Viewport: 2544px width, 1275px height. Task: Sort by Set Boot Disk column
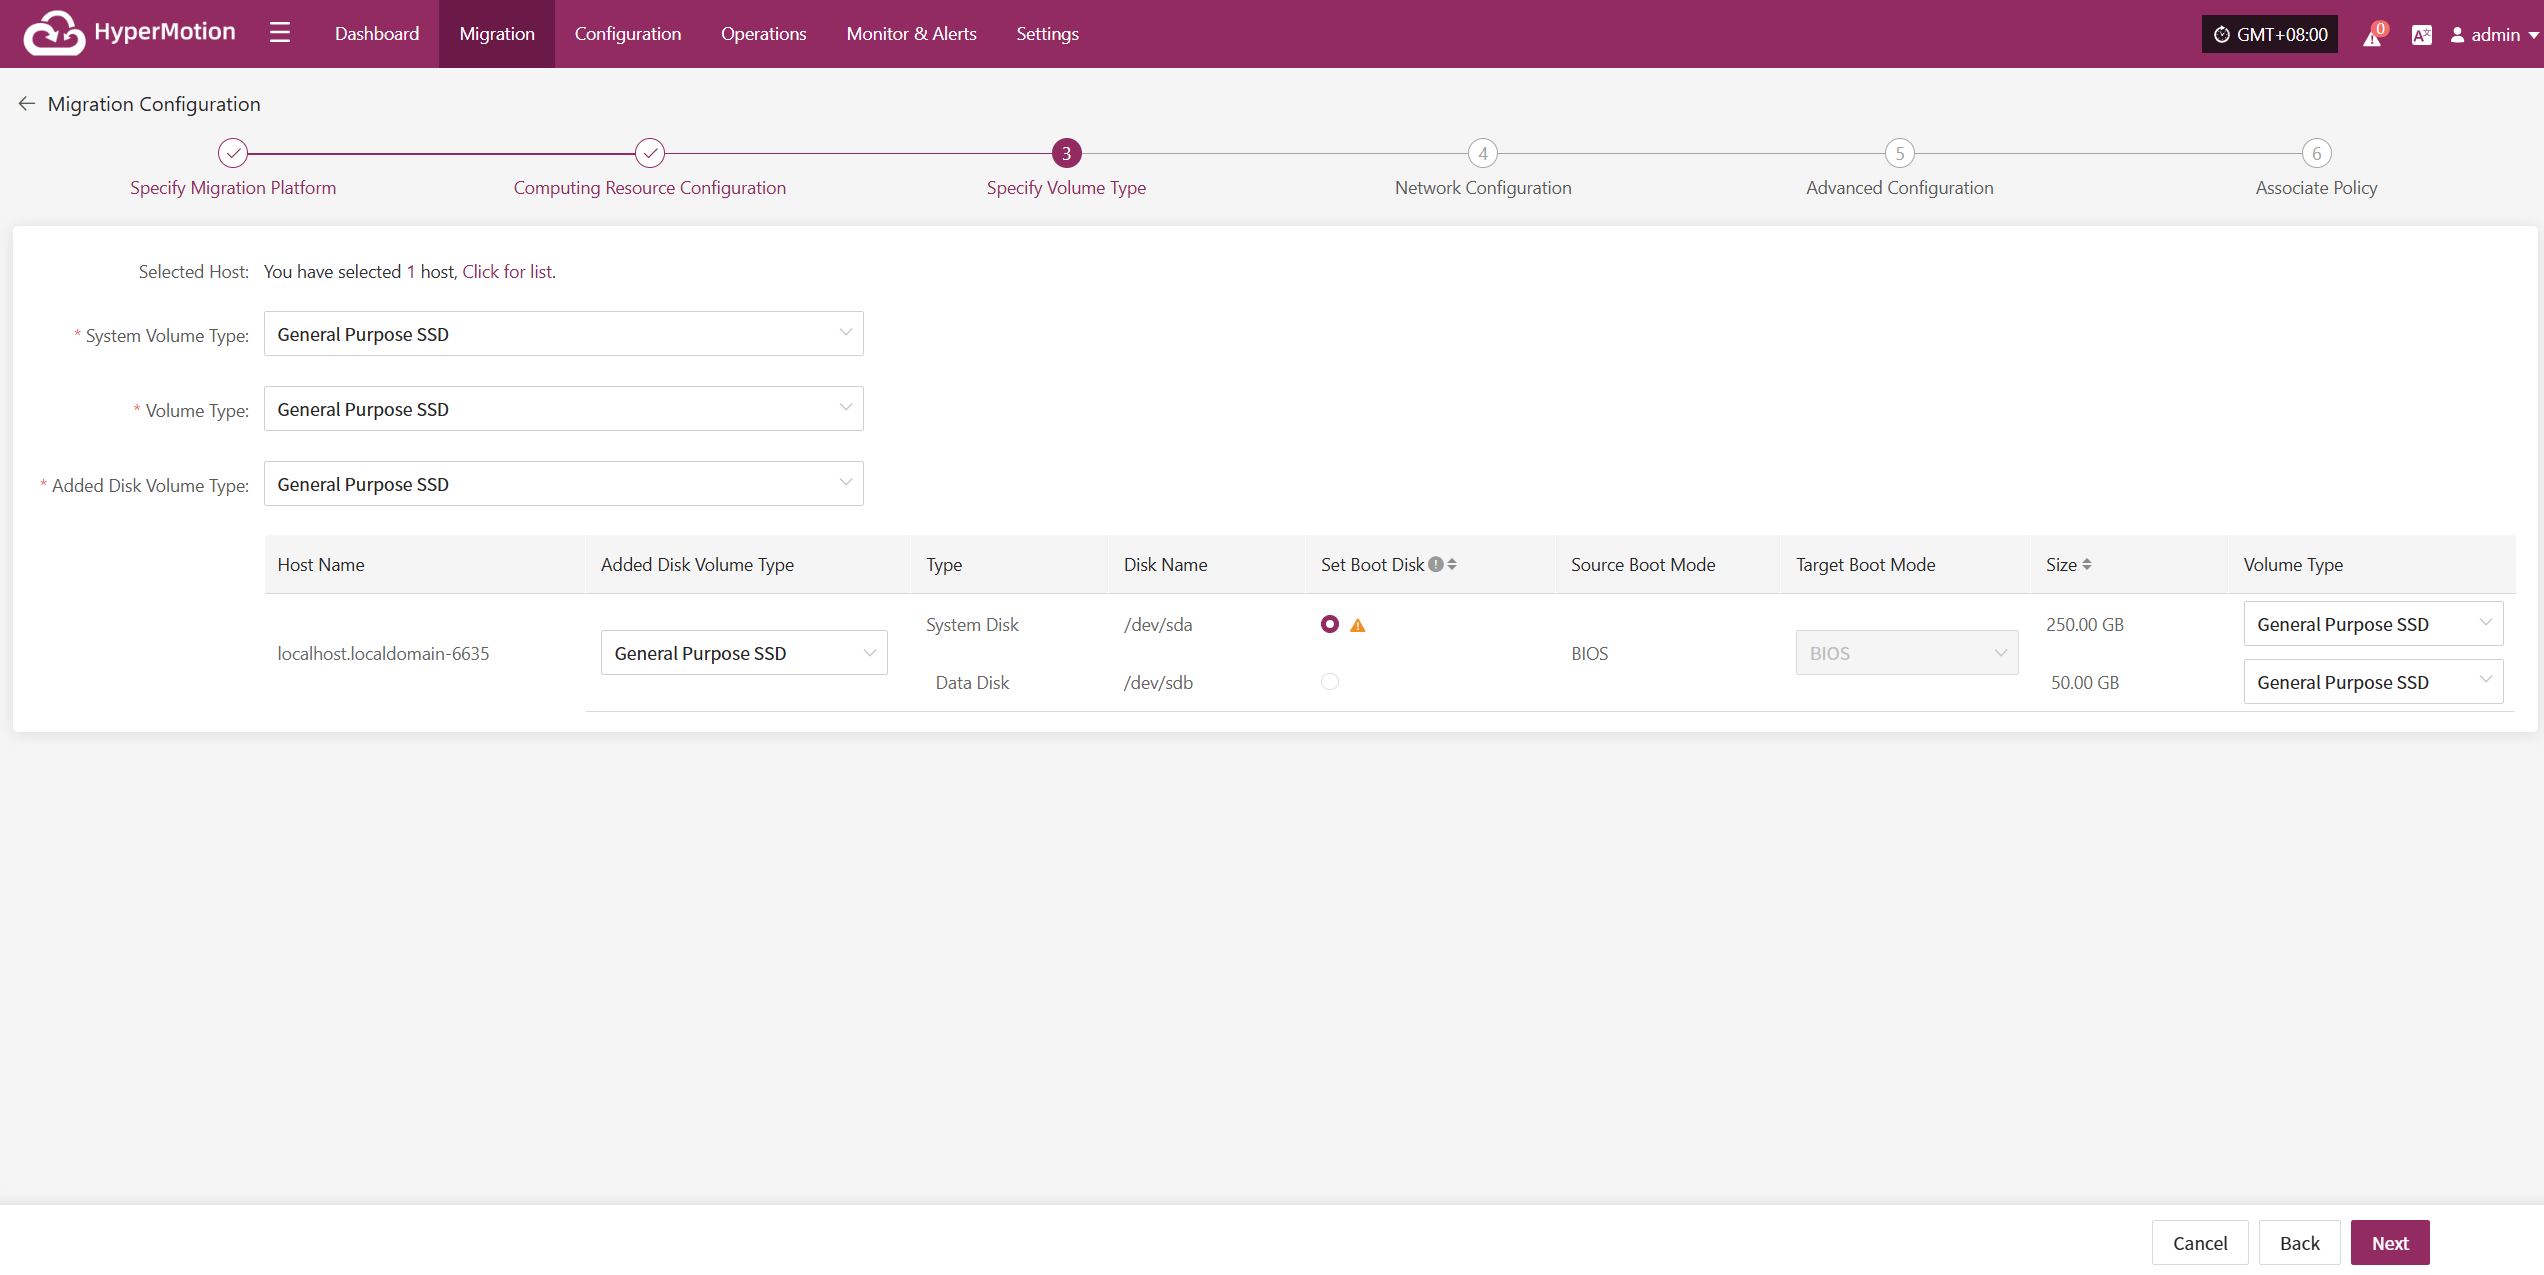[1452, 564]
